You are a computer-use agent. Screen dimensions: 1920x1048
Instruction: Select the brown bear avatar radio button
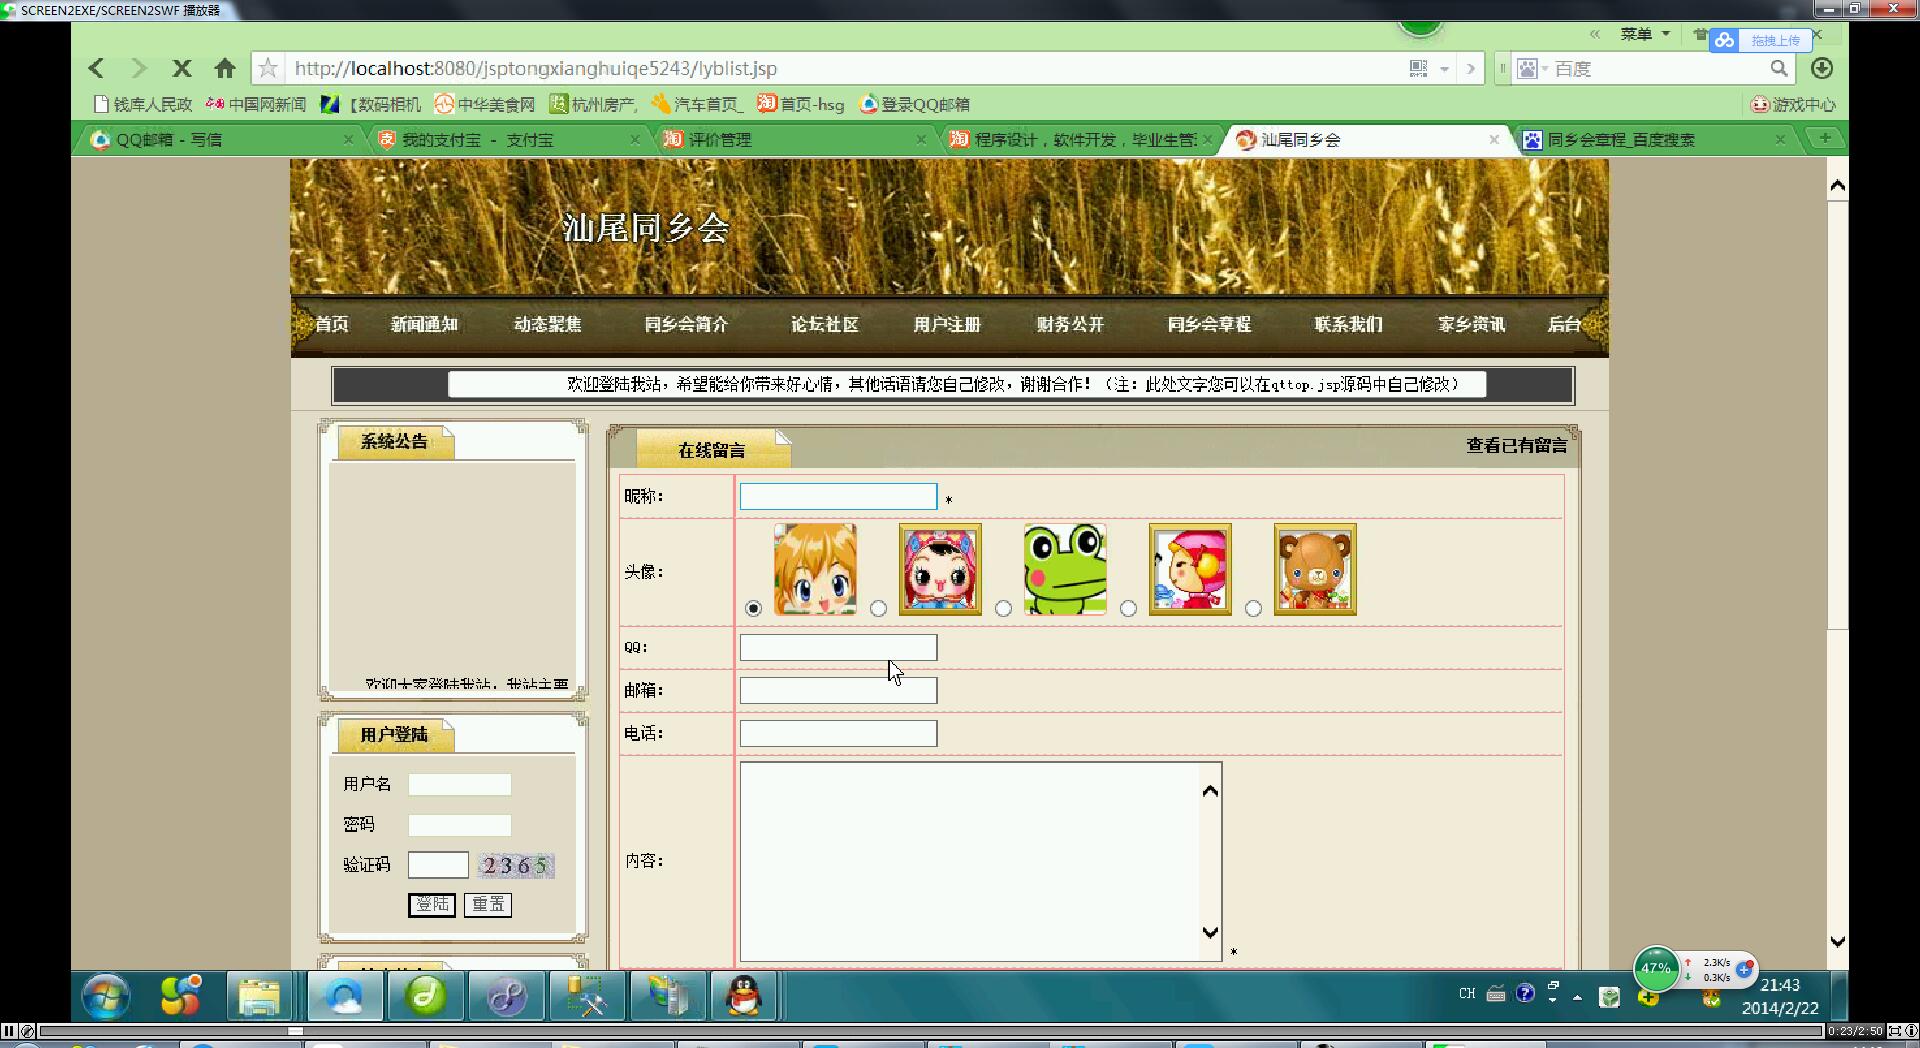tap(1253, 608)
